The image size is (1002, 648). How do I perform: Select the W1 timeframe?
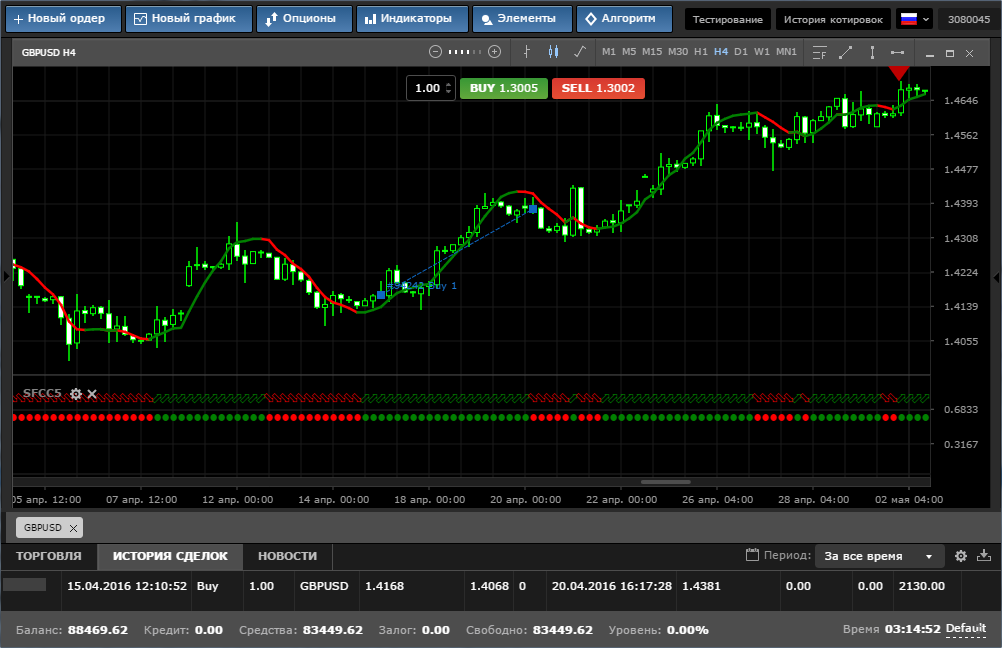tap(762, 52)
